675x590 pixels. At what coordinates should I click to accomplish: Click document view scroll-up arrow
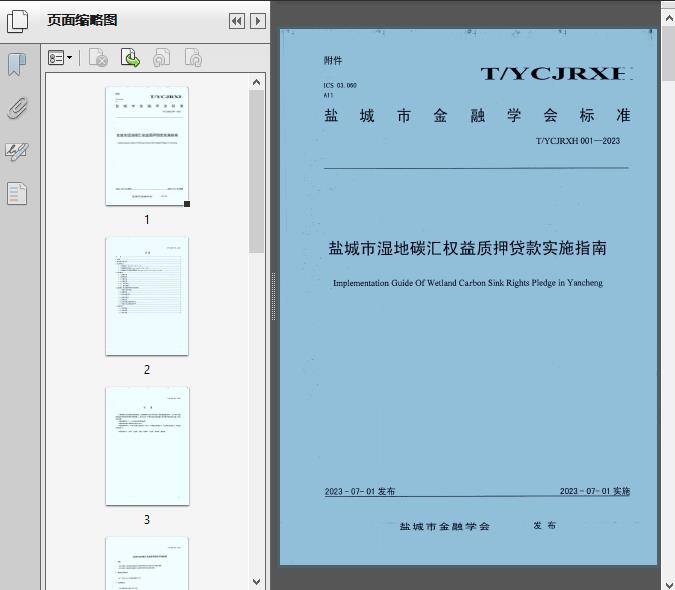click(x=669, y=19)
